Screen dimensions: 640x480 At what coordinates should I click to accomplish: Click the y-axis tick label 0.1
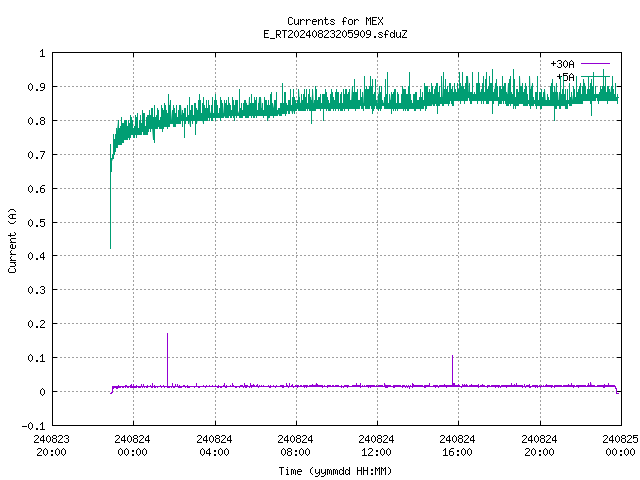click(36, 358)
